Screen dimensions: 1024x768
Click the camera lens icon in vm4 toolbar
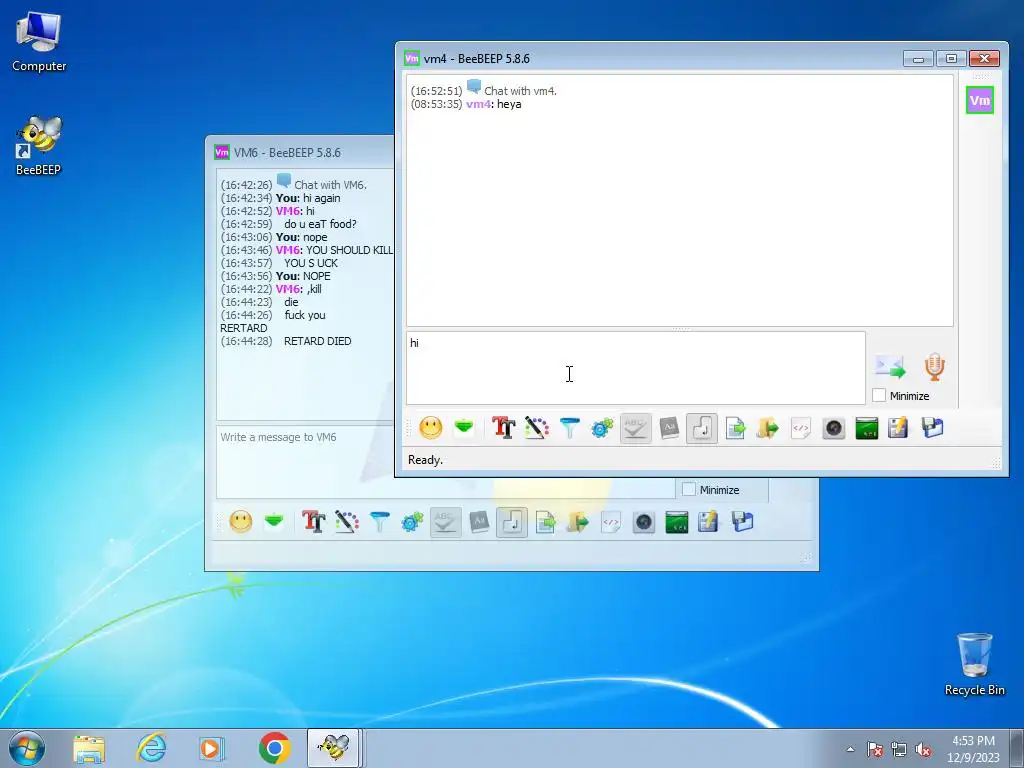(834, 428)
